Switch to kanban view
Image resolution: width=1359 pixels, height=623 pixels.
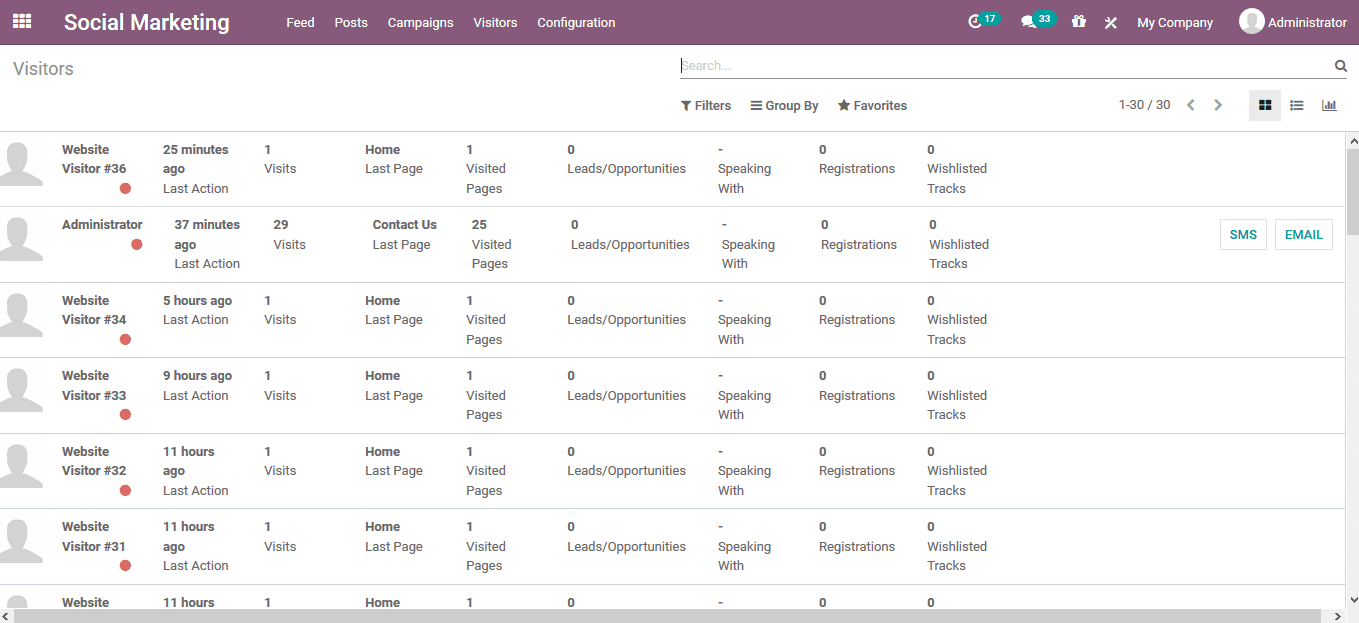[x=1265, y=105]
